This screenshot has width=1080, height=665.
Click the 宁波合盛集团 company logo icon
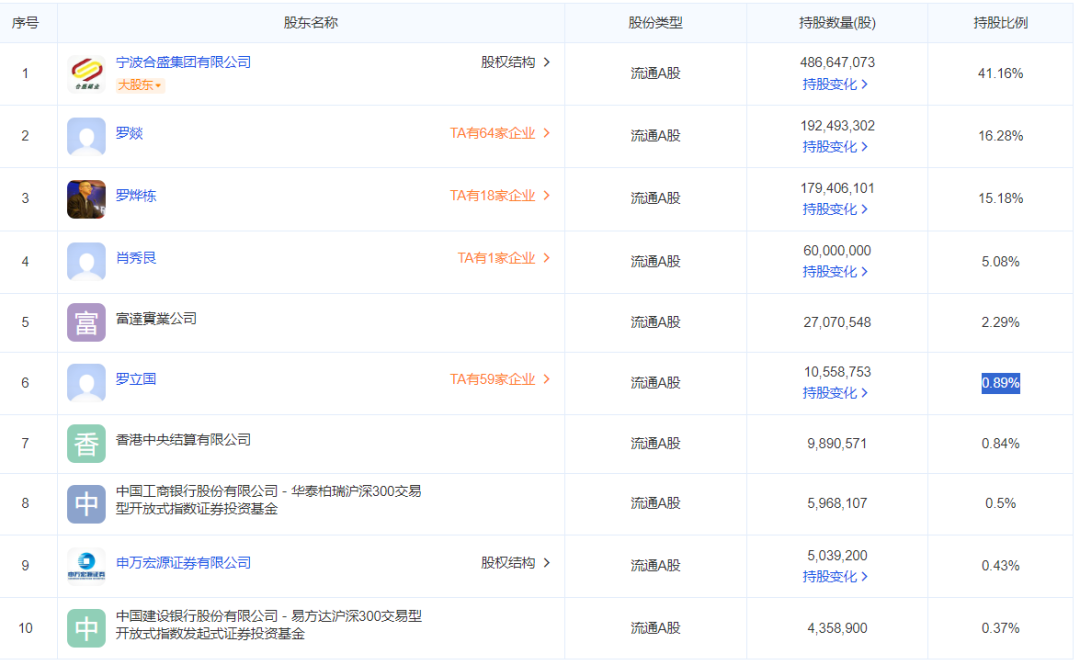pyautogui.click(x=86, y=74)
